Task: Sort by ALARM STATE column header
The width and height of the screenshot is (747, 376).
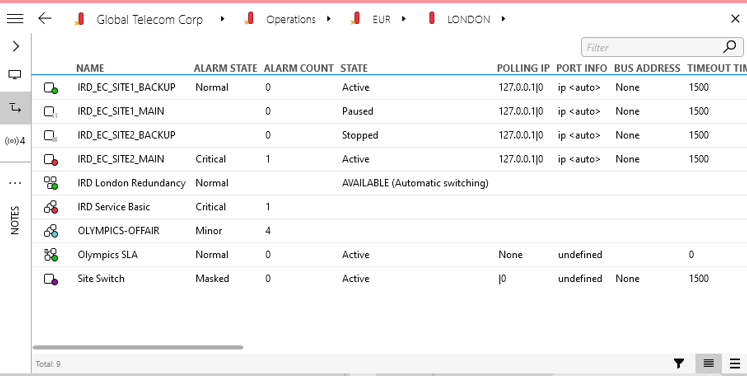Action: [225, 68]
